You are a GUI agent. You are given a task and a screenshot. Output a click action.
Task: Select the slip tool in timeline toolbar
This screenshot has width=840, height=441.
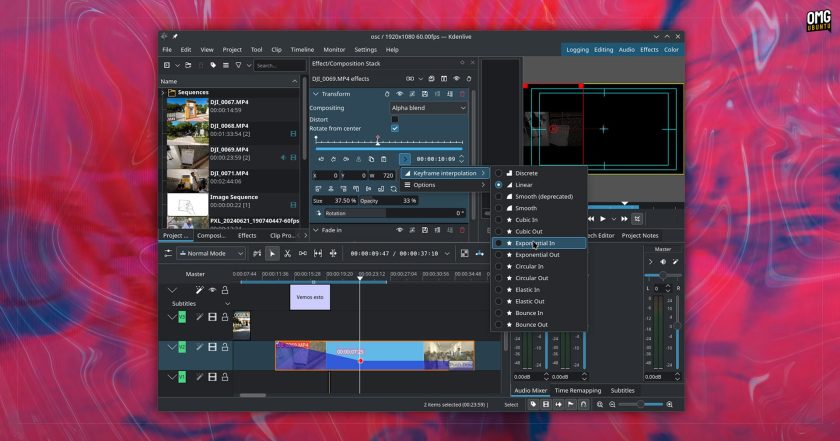(x=318, y=253)
